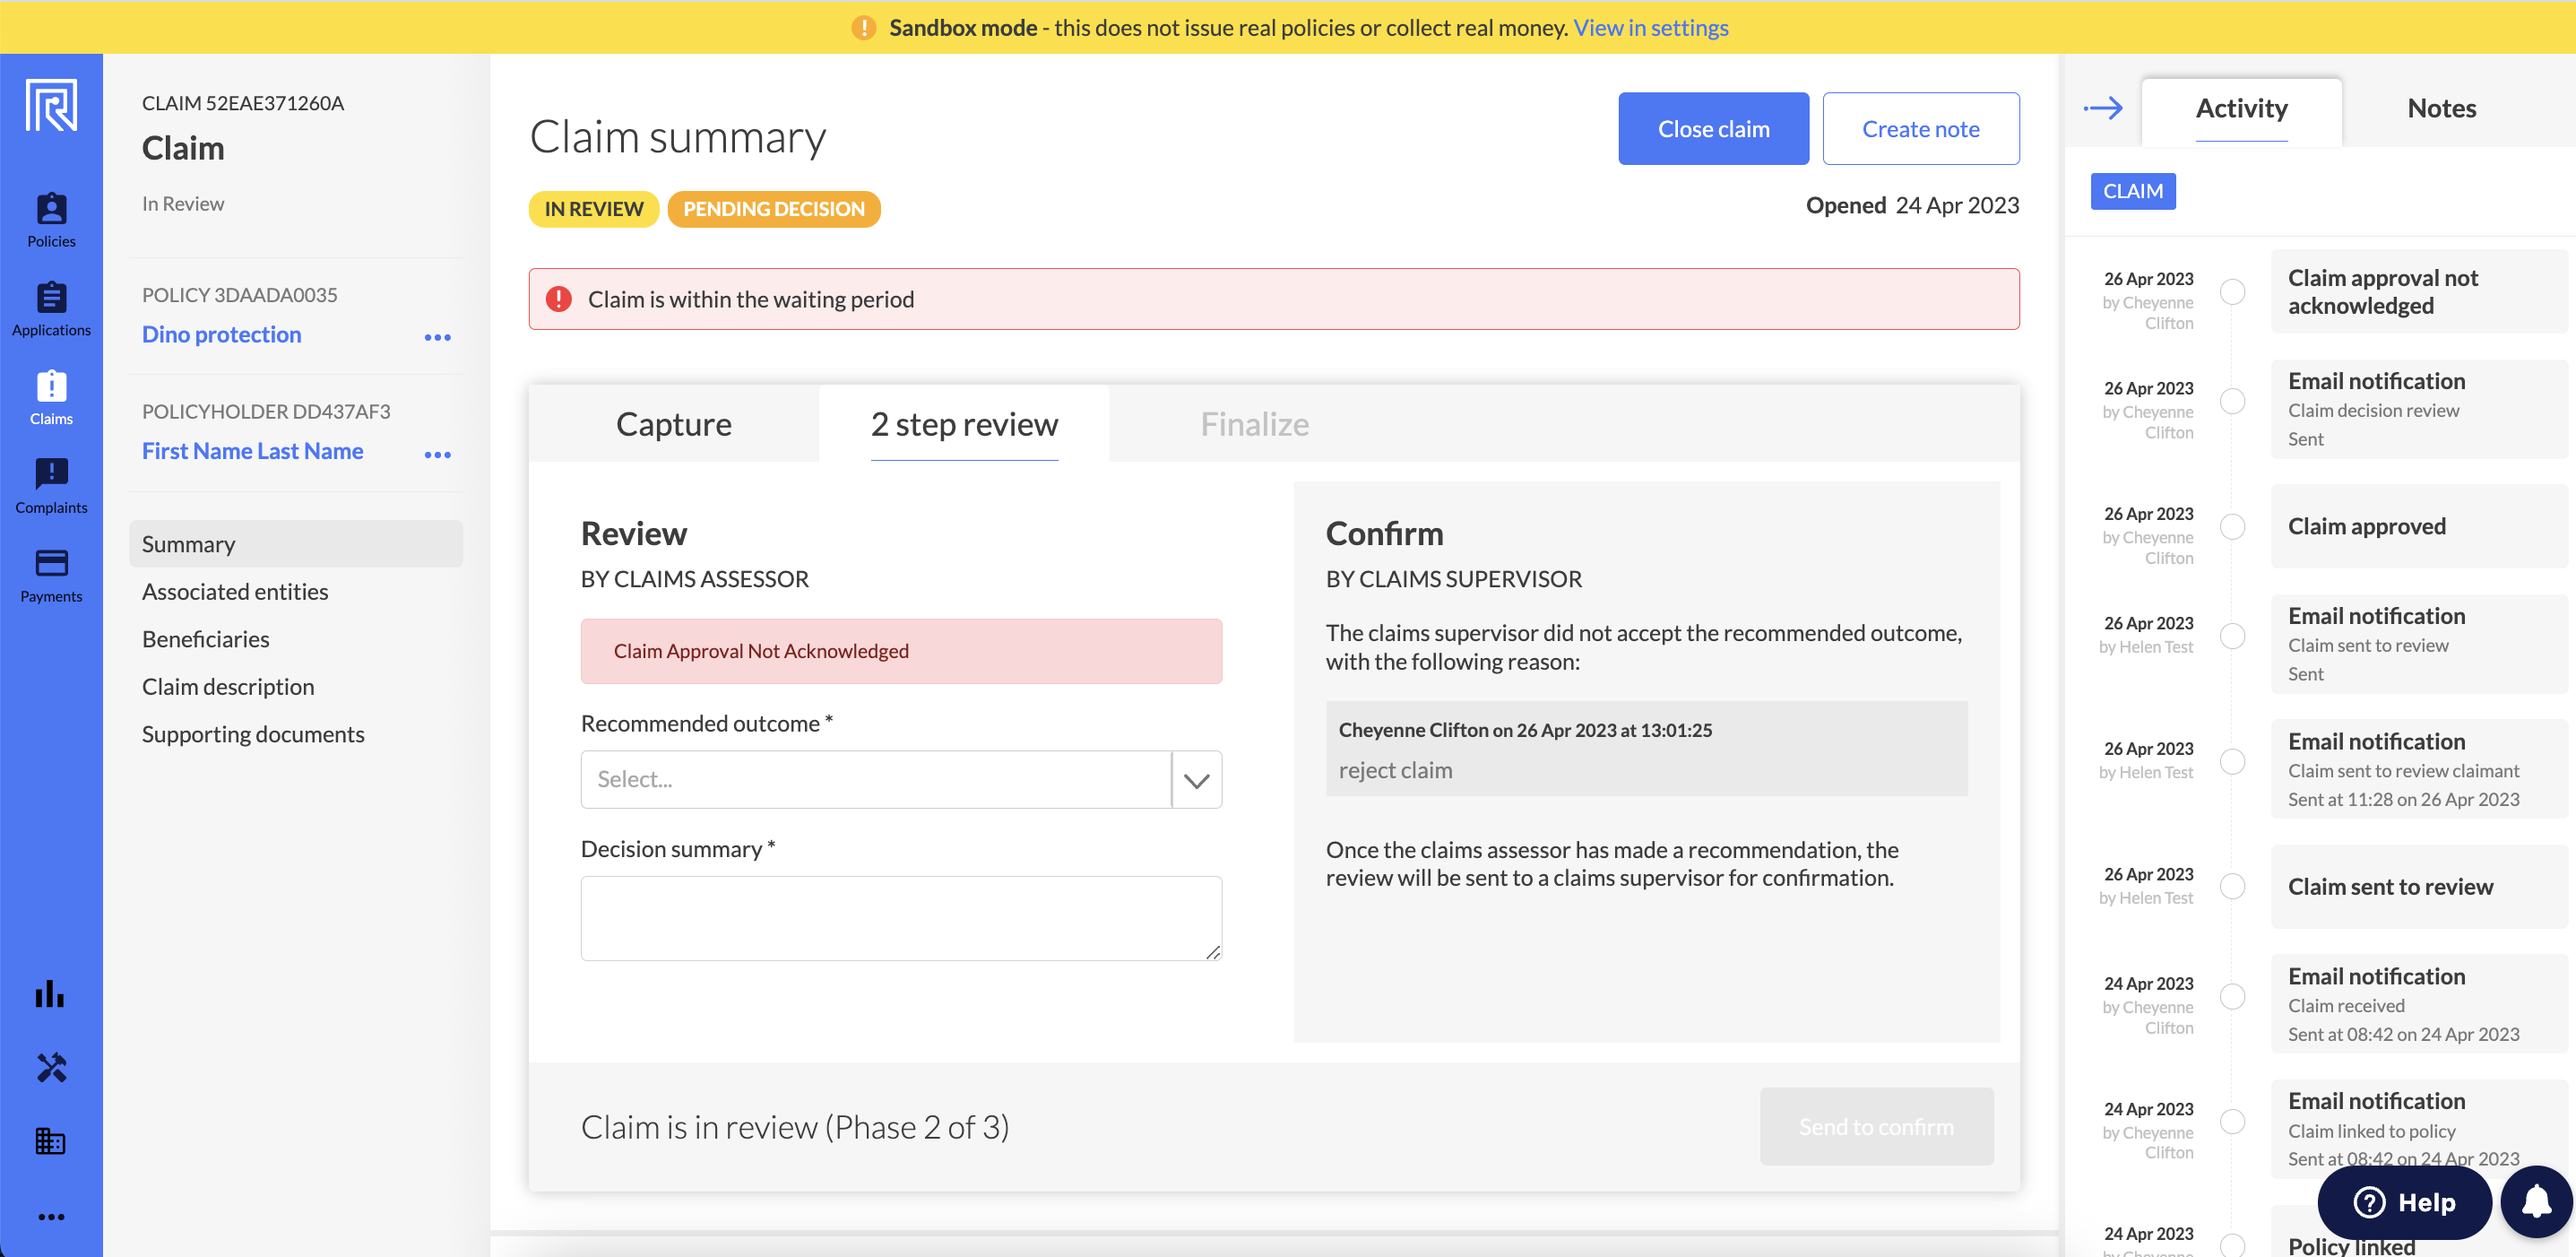Expand the Recommended outcome dropdown
The height and width of the screenshot is (1257, 2576).
pyautogui.click(x=1196, y=780)
